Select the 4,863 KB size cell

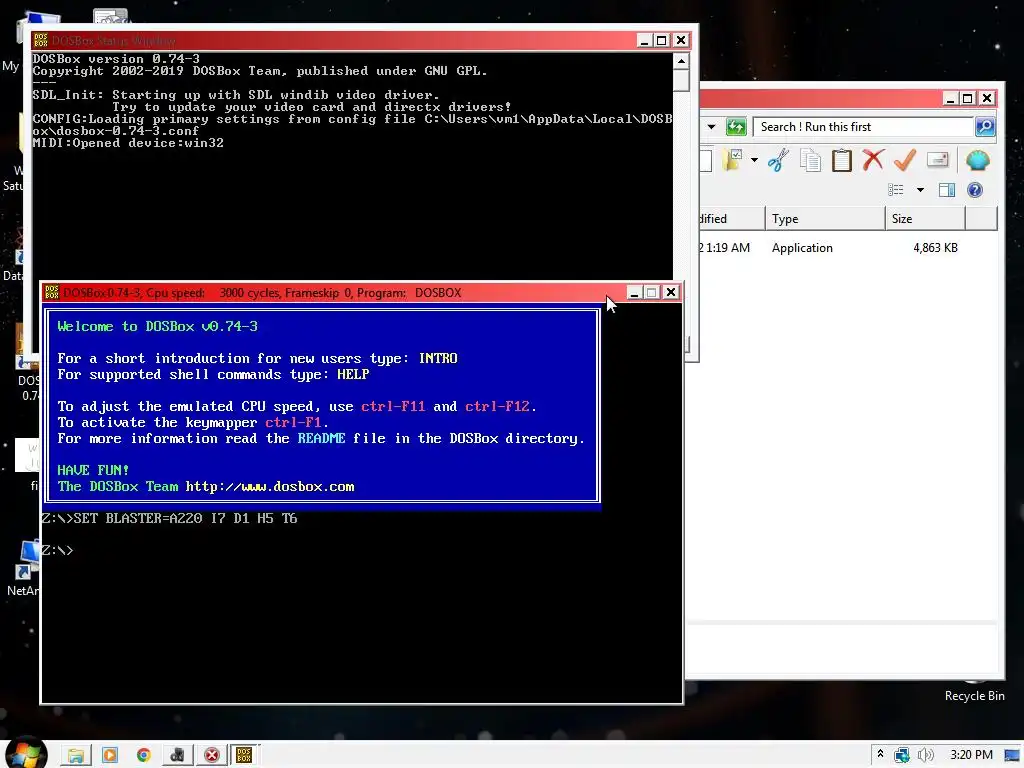(935, 248)
